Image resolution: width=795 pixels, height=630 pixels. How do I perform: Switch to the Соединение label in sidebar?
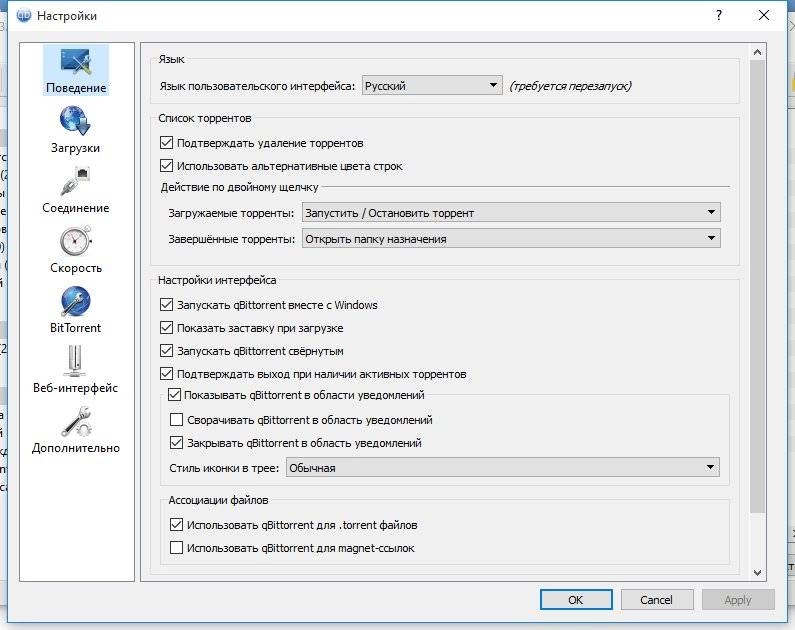pos(76,208)
